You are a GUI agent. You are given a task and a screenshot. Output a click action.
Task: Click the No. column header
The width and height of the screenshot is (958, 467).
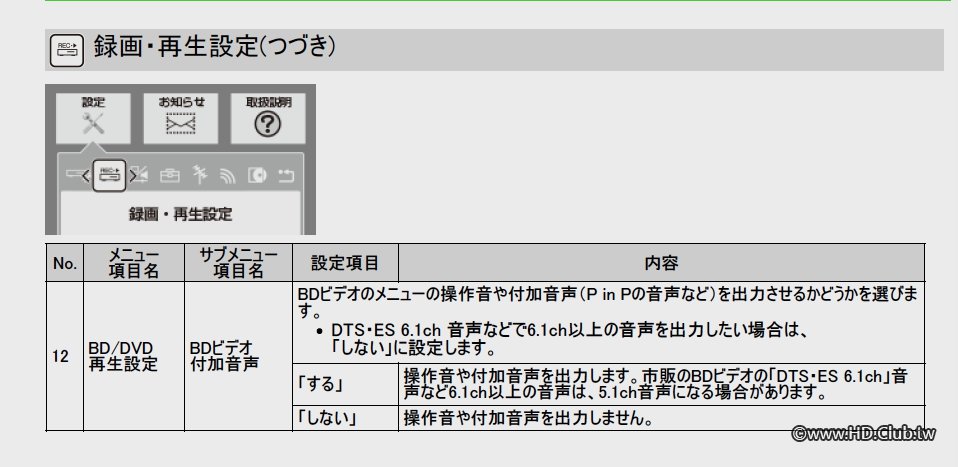[x=65, y=263]
